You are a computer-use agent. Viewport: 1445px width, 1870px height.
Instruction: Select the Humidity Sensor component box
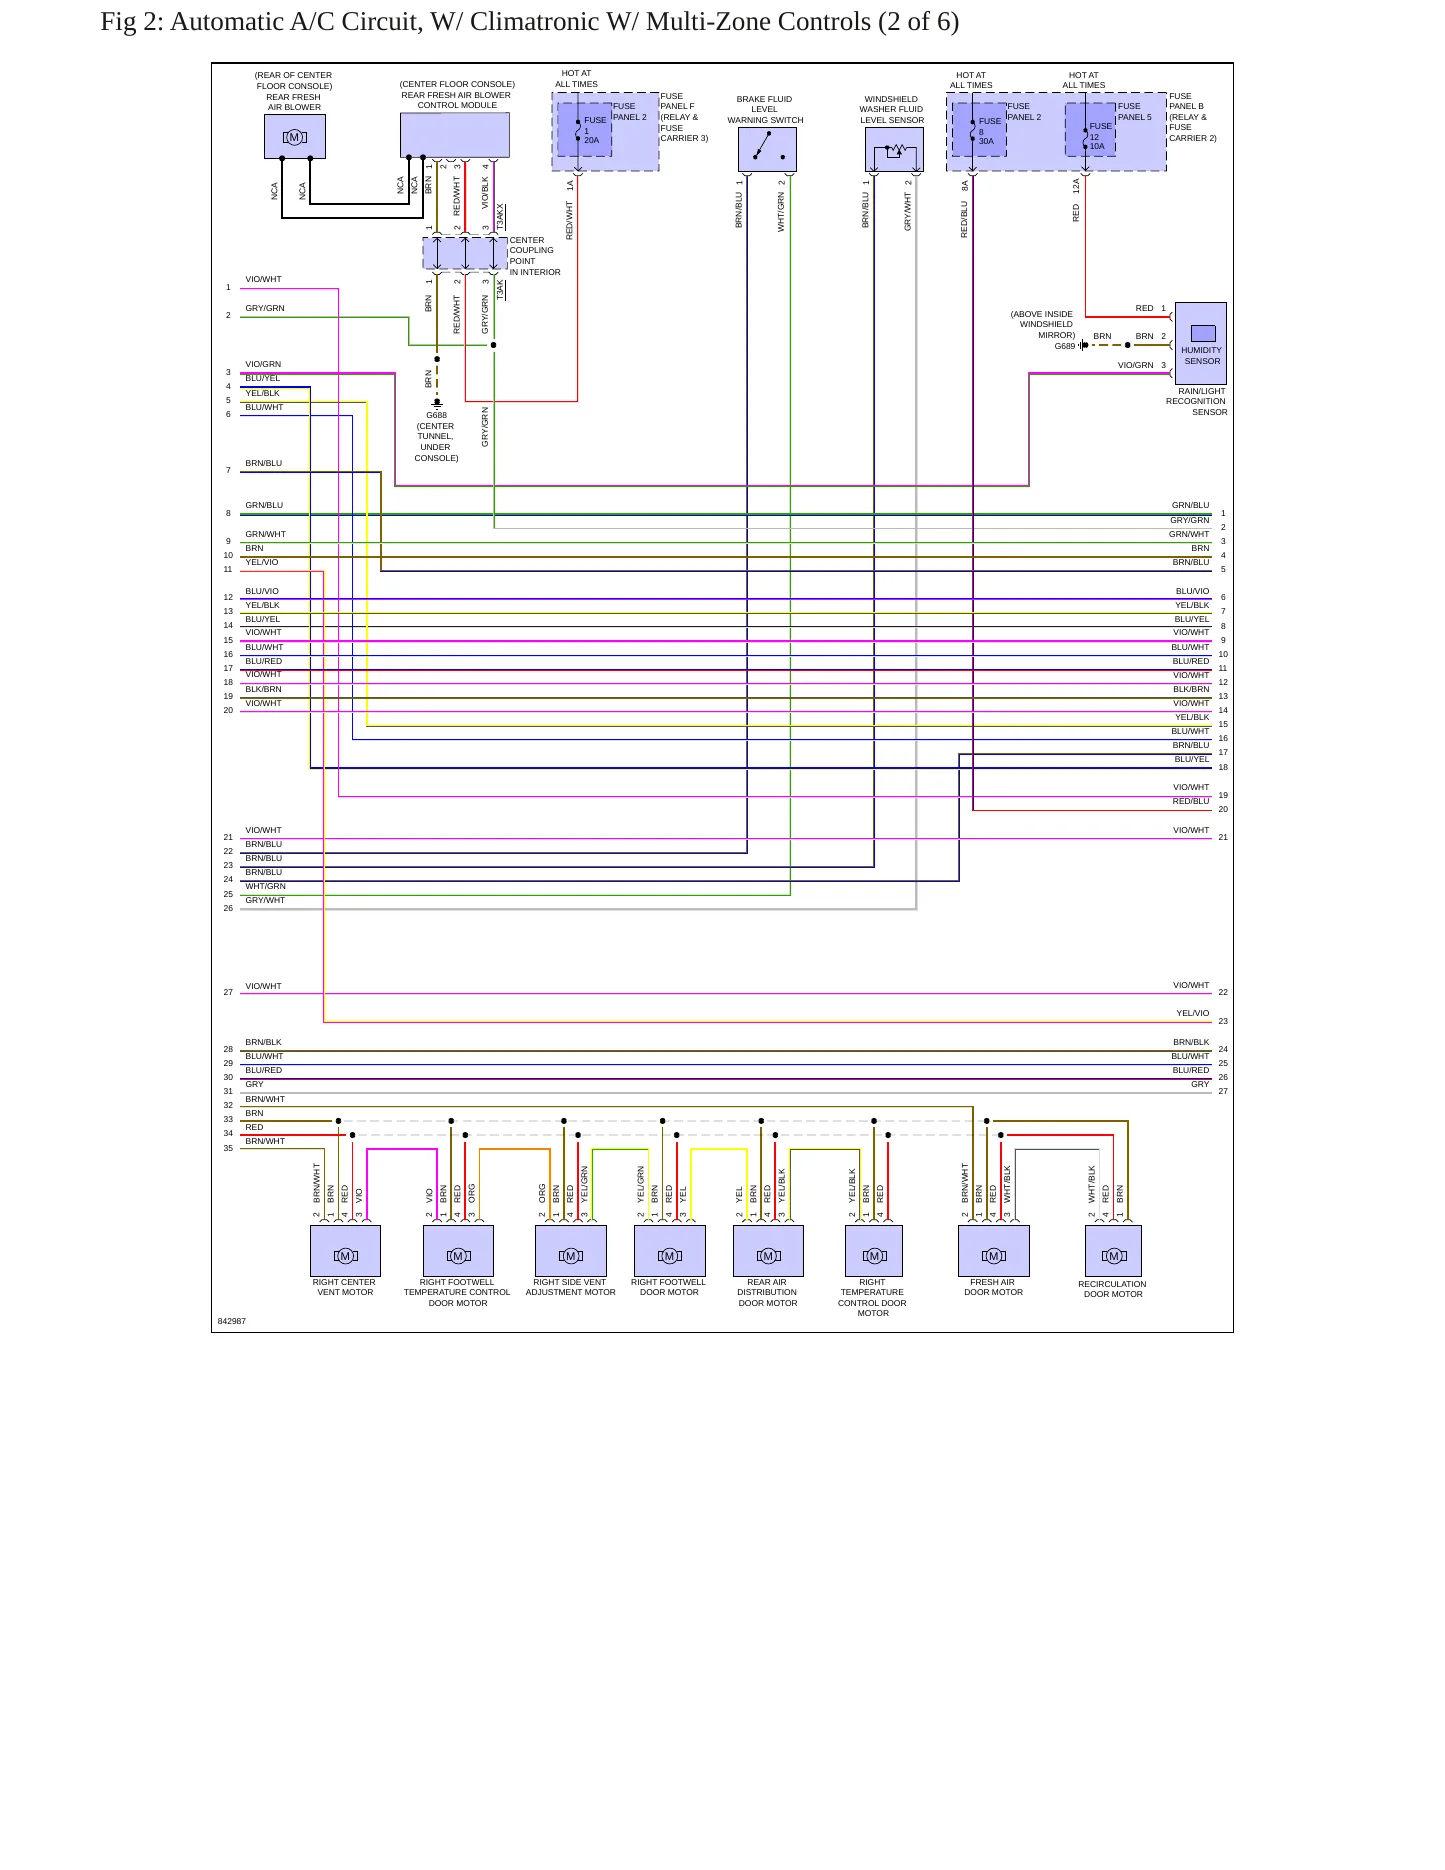coord(1201,344)
